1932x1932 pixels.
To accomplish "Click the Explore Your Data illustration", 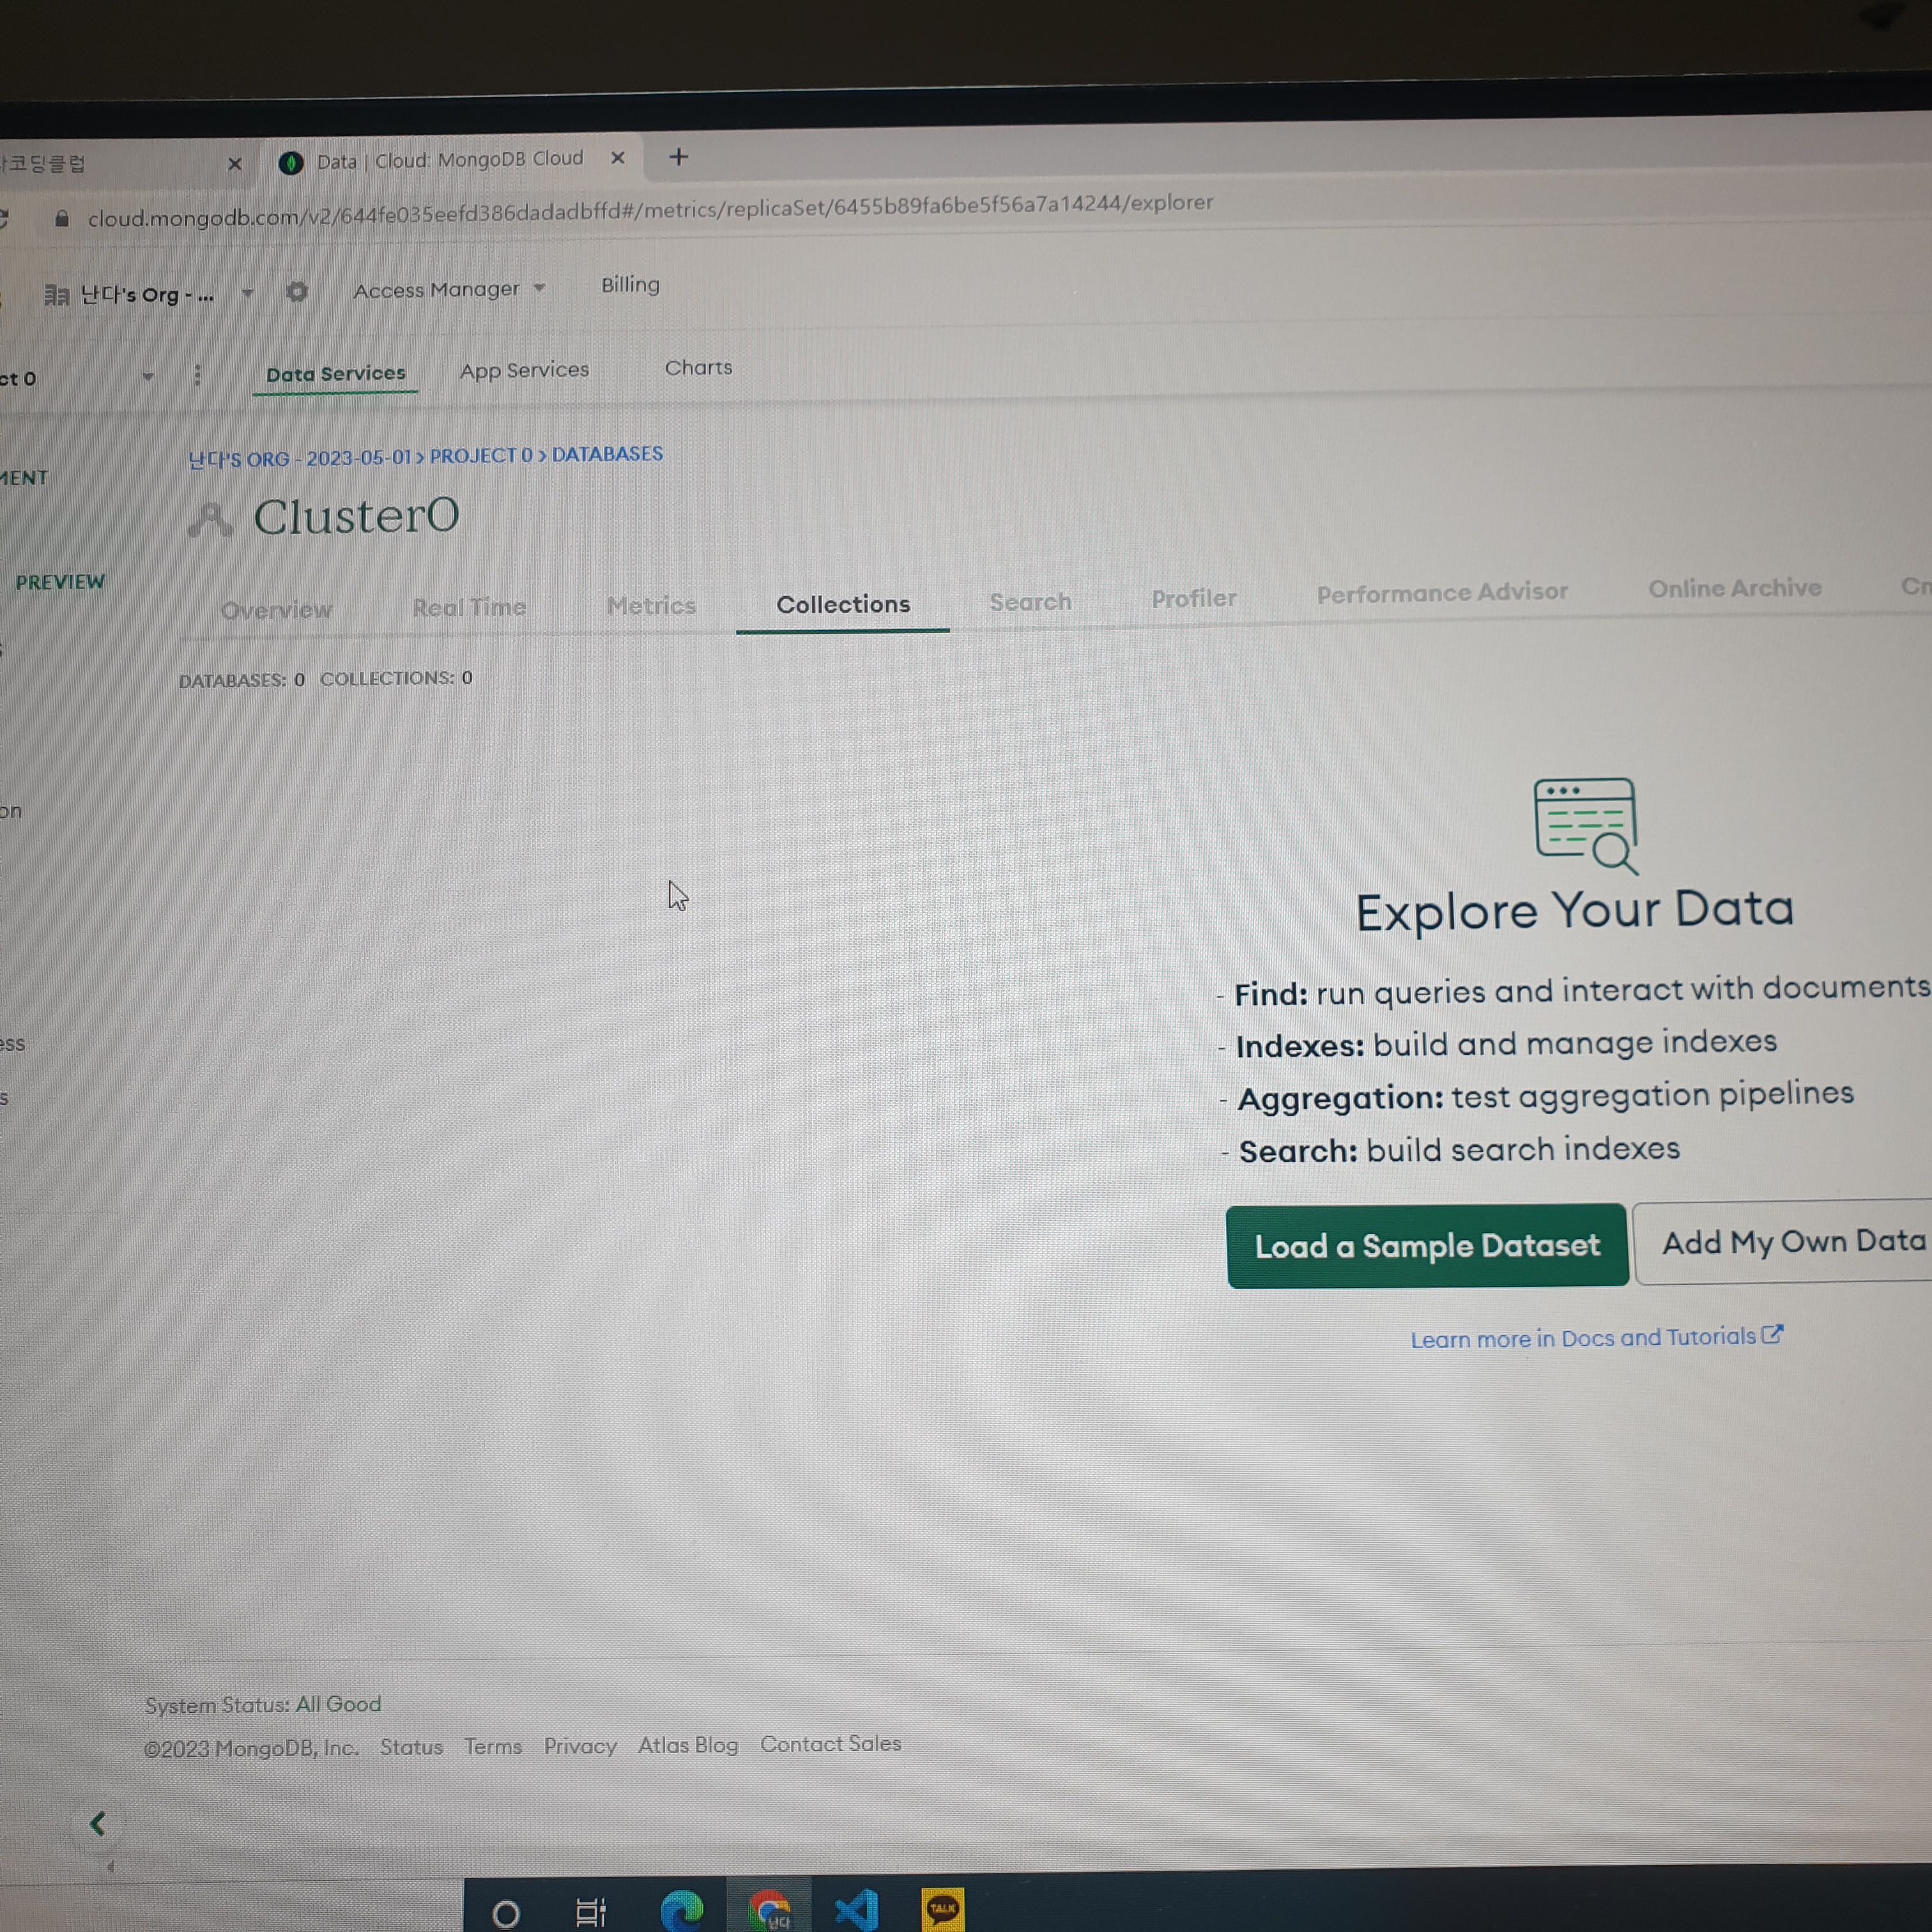I will pos(1586,826).
